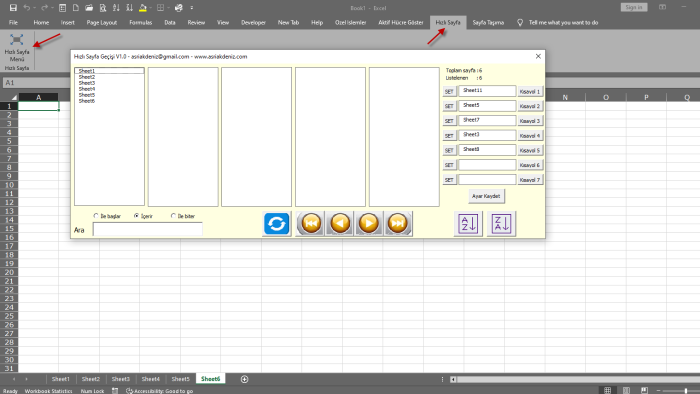Click the Ara search input field
This screenshot has height=394, width=700.
148,229
